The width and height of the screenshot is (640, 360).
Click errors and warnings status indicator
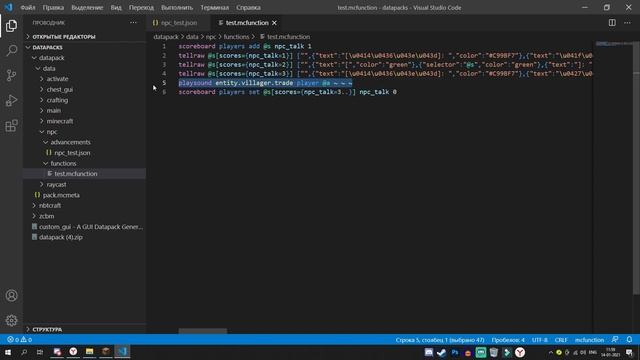[x=19, y=340]
